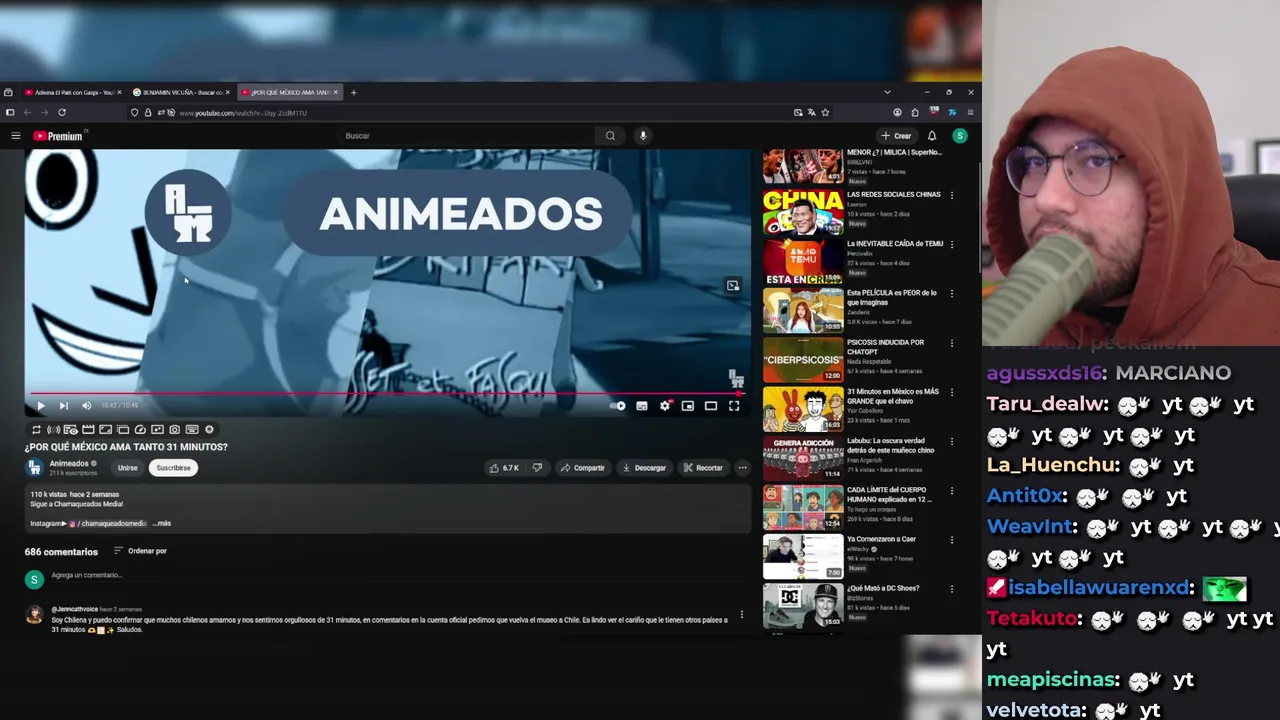The image size is (1280, 720).
Task: Open the browser application menu
Action: (x=970, y=113)
